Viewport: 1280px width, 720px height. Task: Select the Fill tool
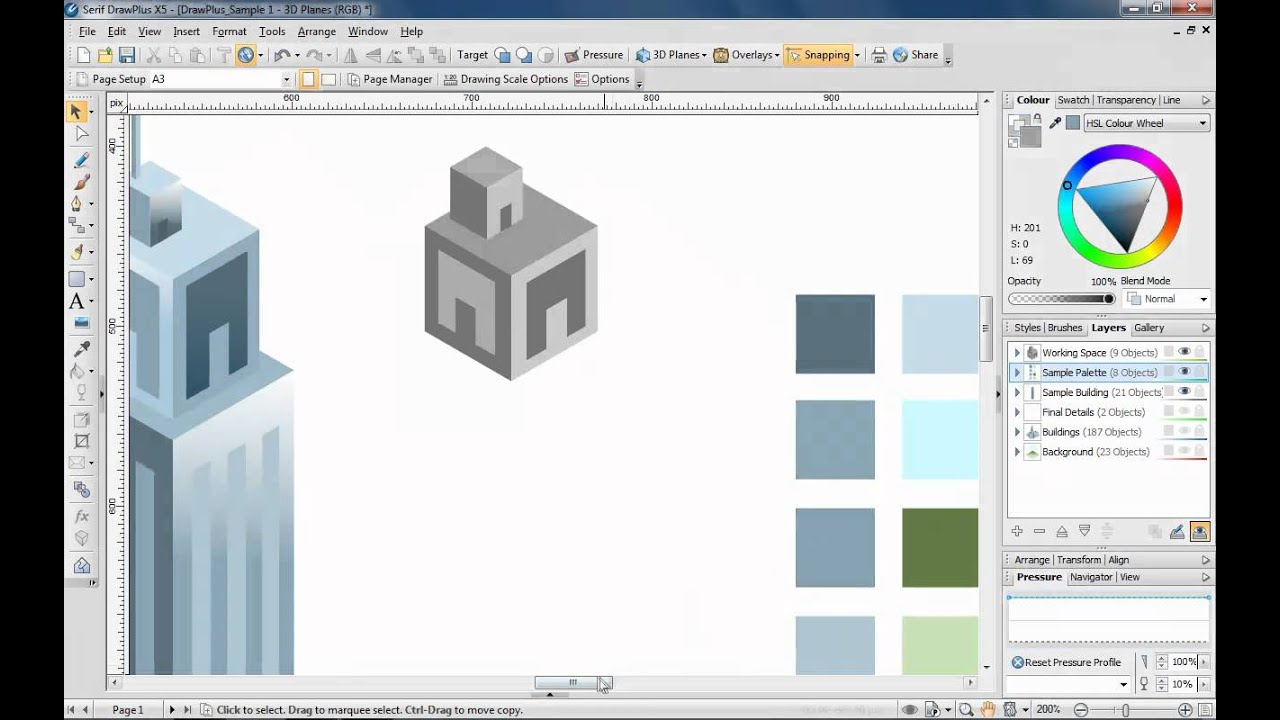78,371
